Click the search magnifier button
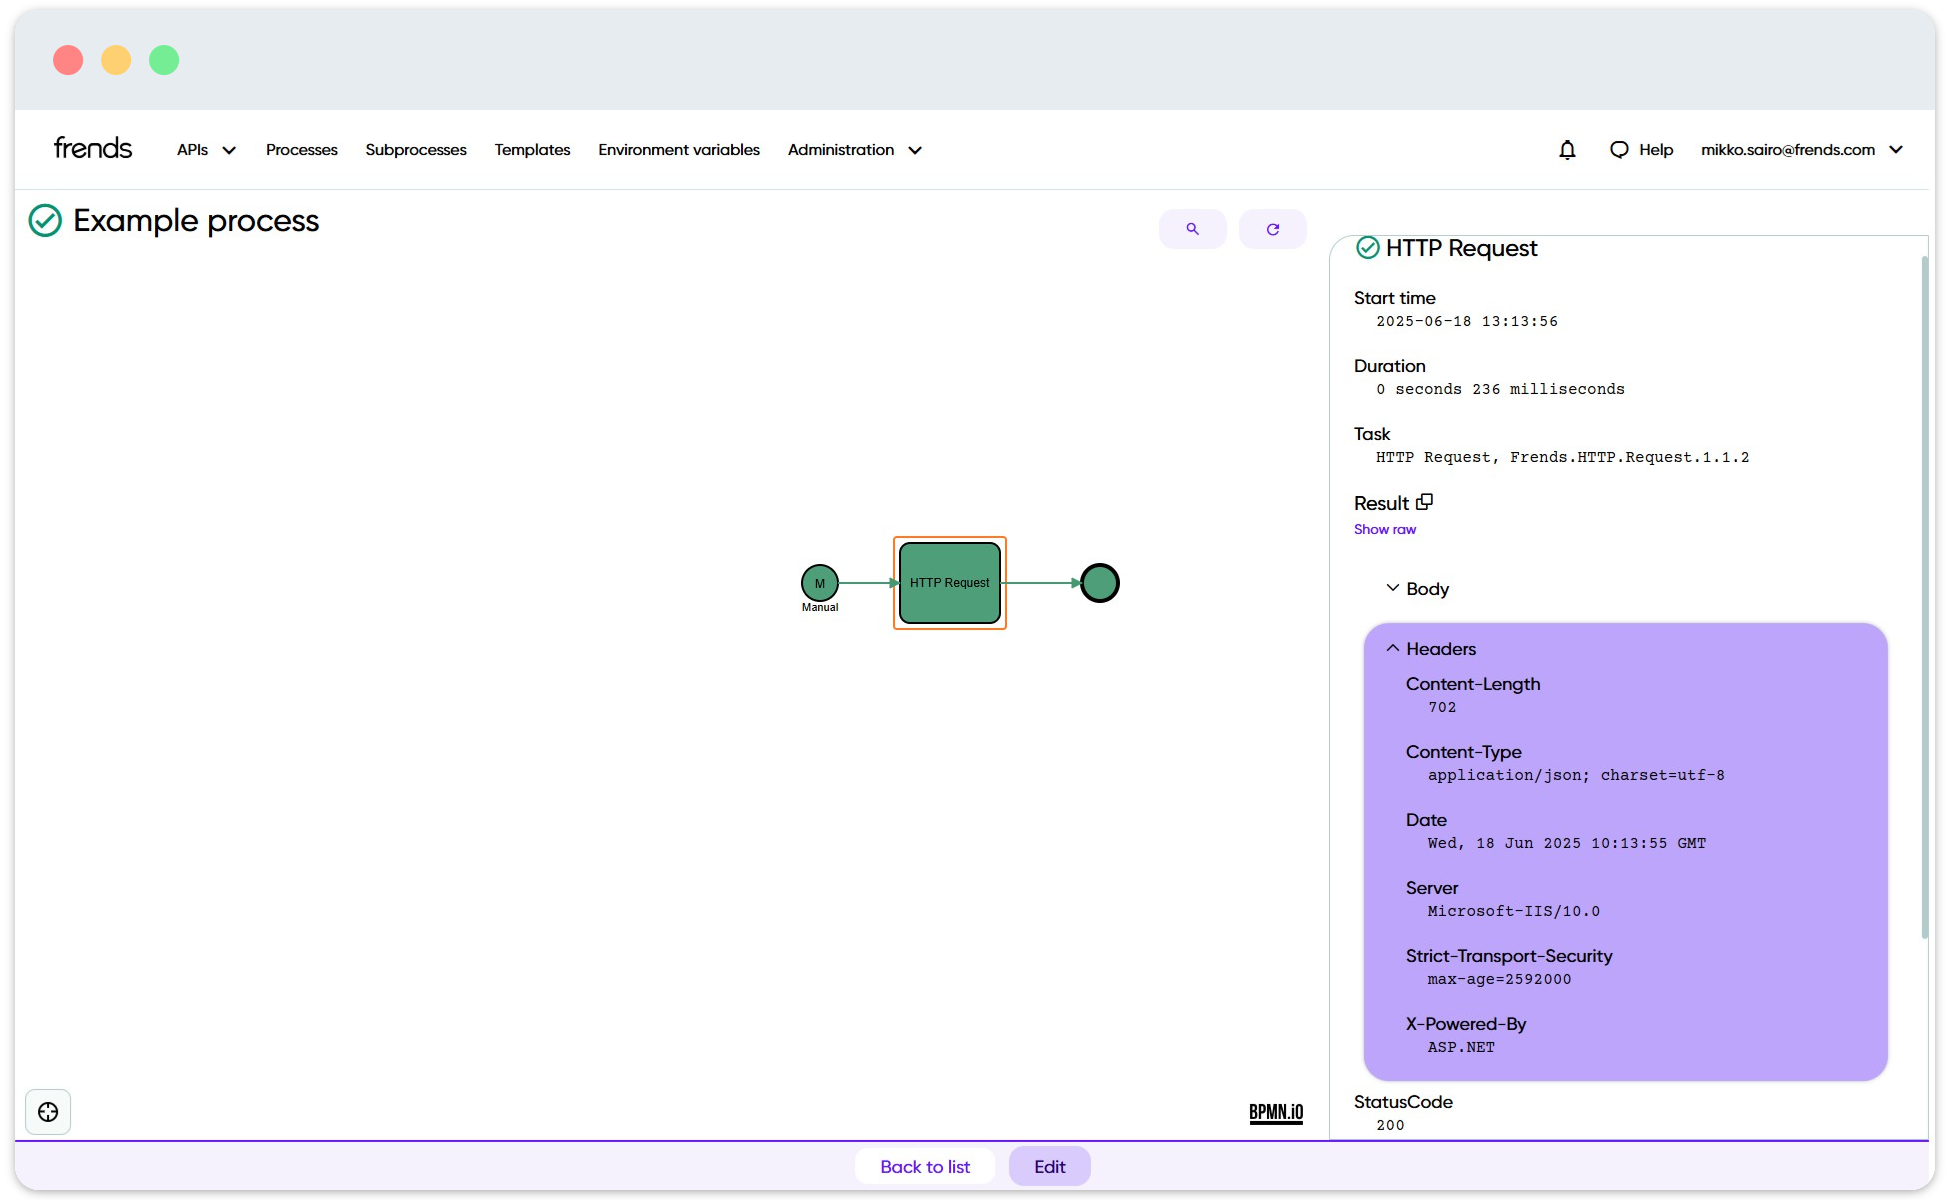Image resolution: width=1950 pixels, height=1200 pixels. [x=1192, y=229]
